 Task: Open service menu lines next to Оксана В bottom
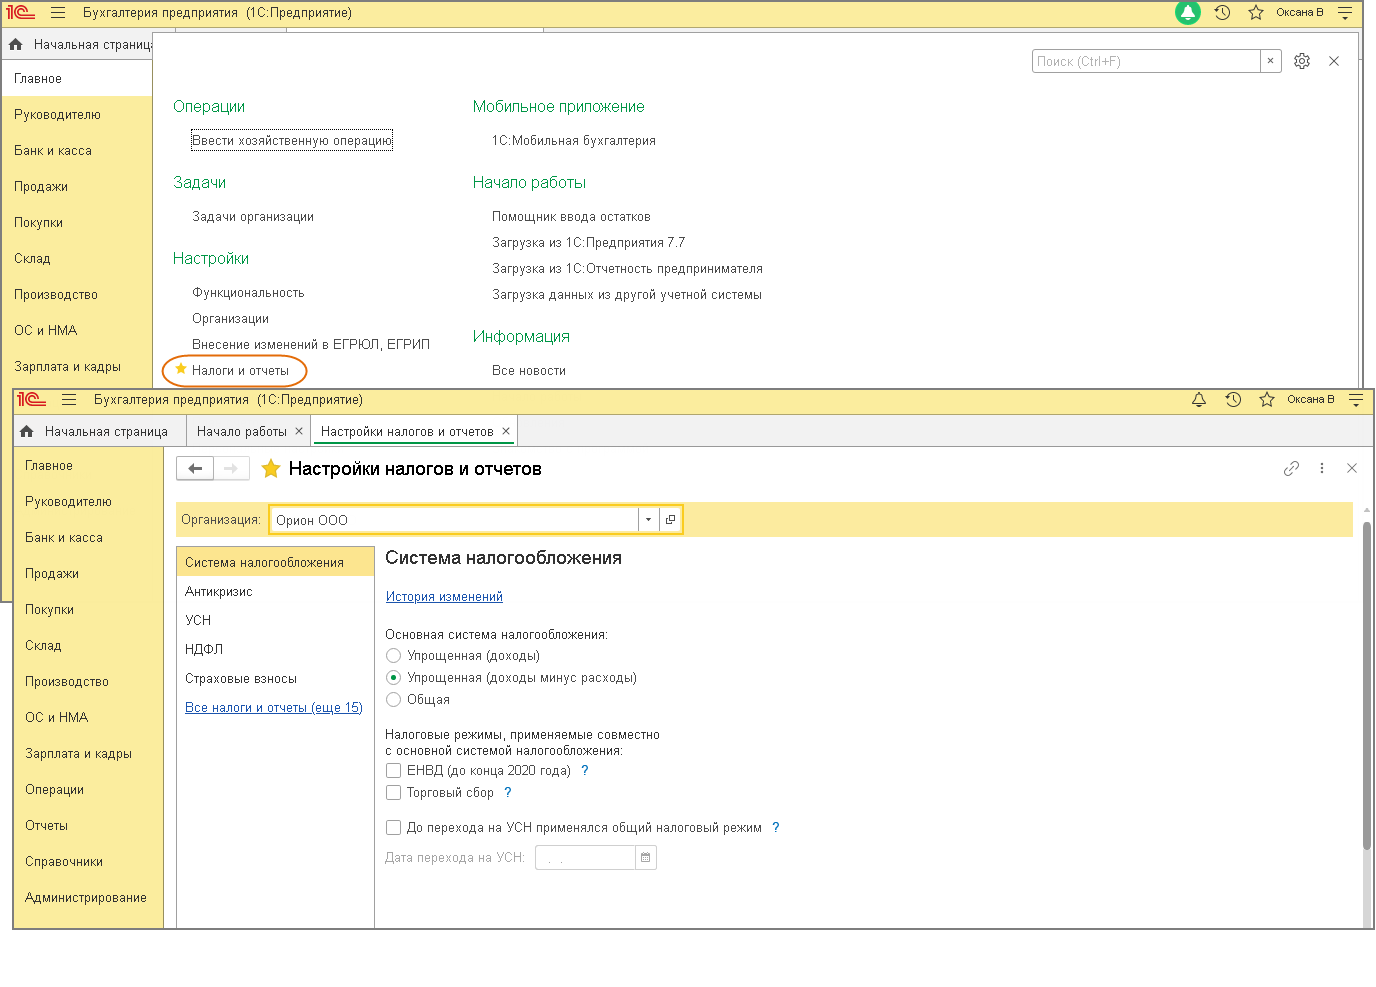[x=1356, y=400]
